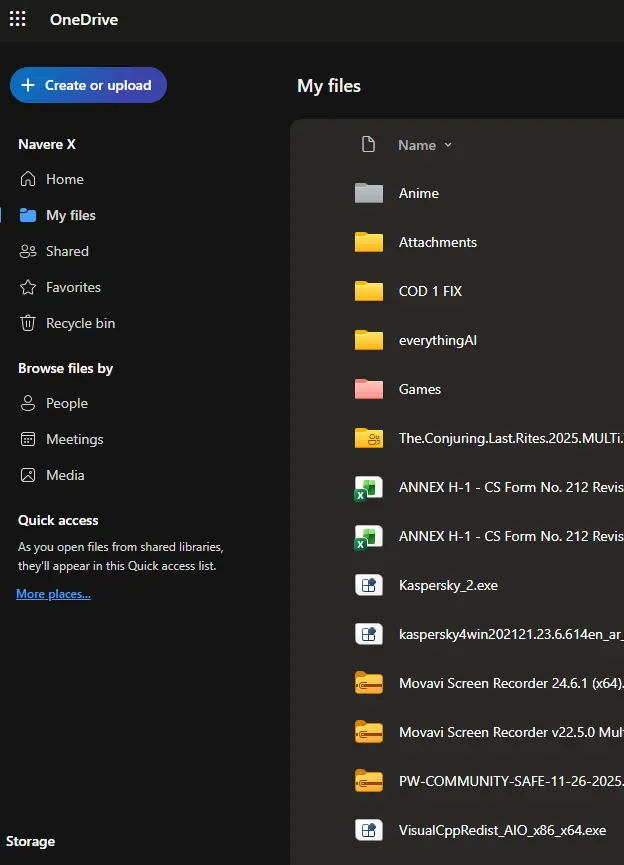Select VisualCppRedist_AIO_x86_x64.exe file name
The image size is (624, 865).
coord(502,830)
